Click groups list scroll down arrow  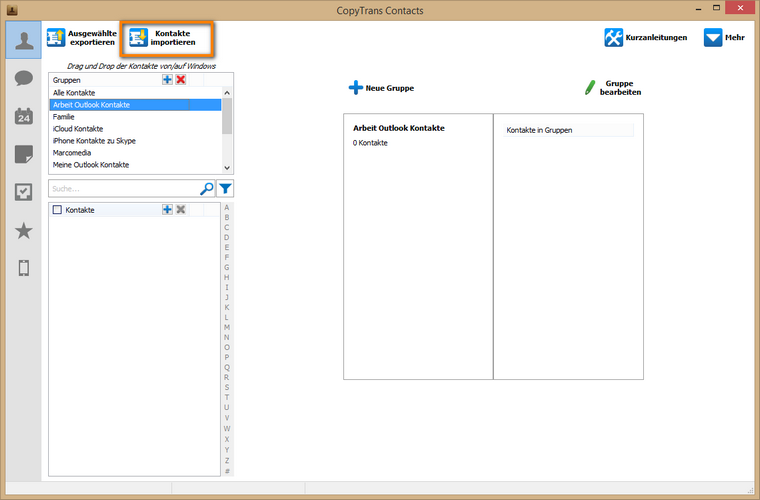[x=227, y=168]
